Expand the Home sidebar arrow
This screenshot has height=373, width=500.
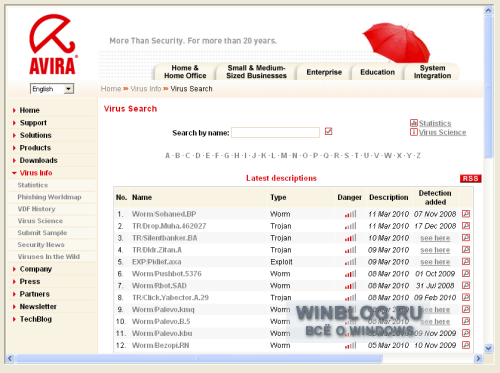click(14, 110)
